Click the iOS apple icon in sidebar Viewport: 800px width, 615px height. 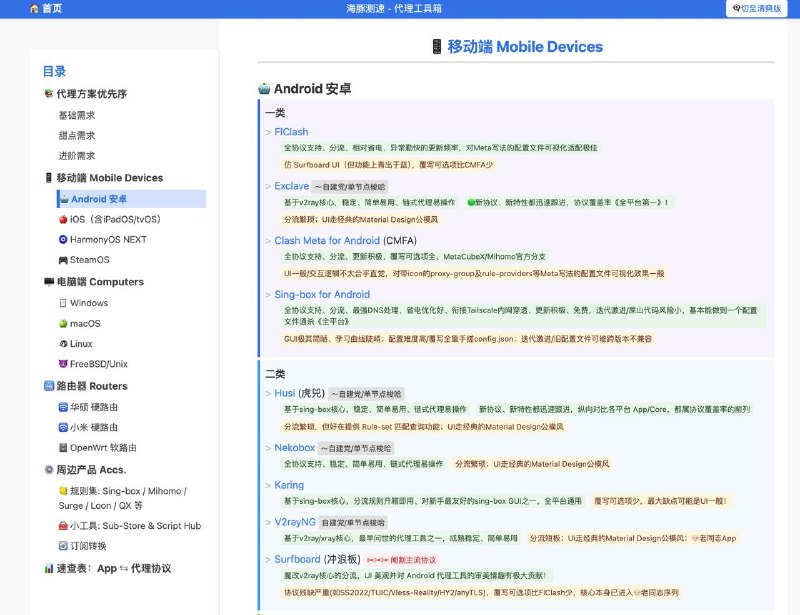pyautogui.click(x=64, y=219)
